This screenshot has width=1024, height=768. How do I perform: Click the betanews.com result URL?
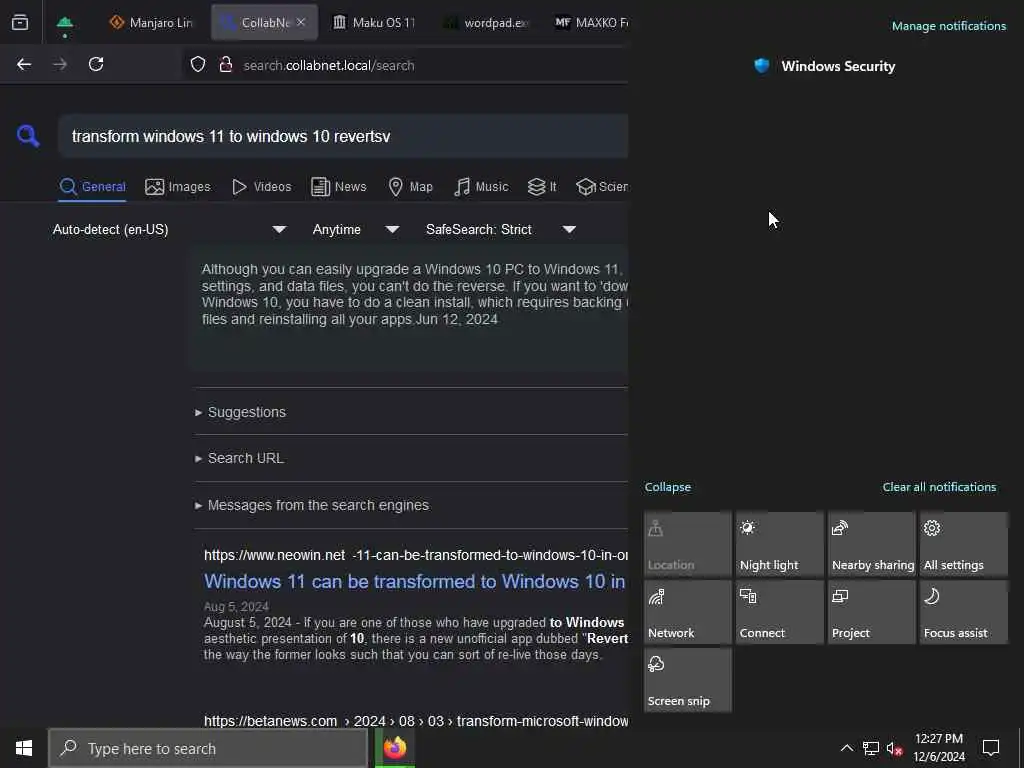pos(415,721)
